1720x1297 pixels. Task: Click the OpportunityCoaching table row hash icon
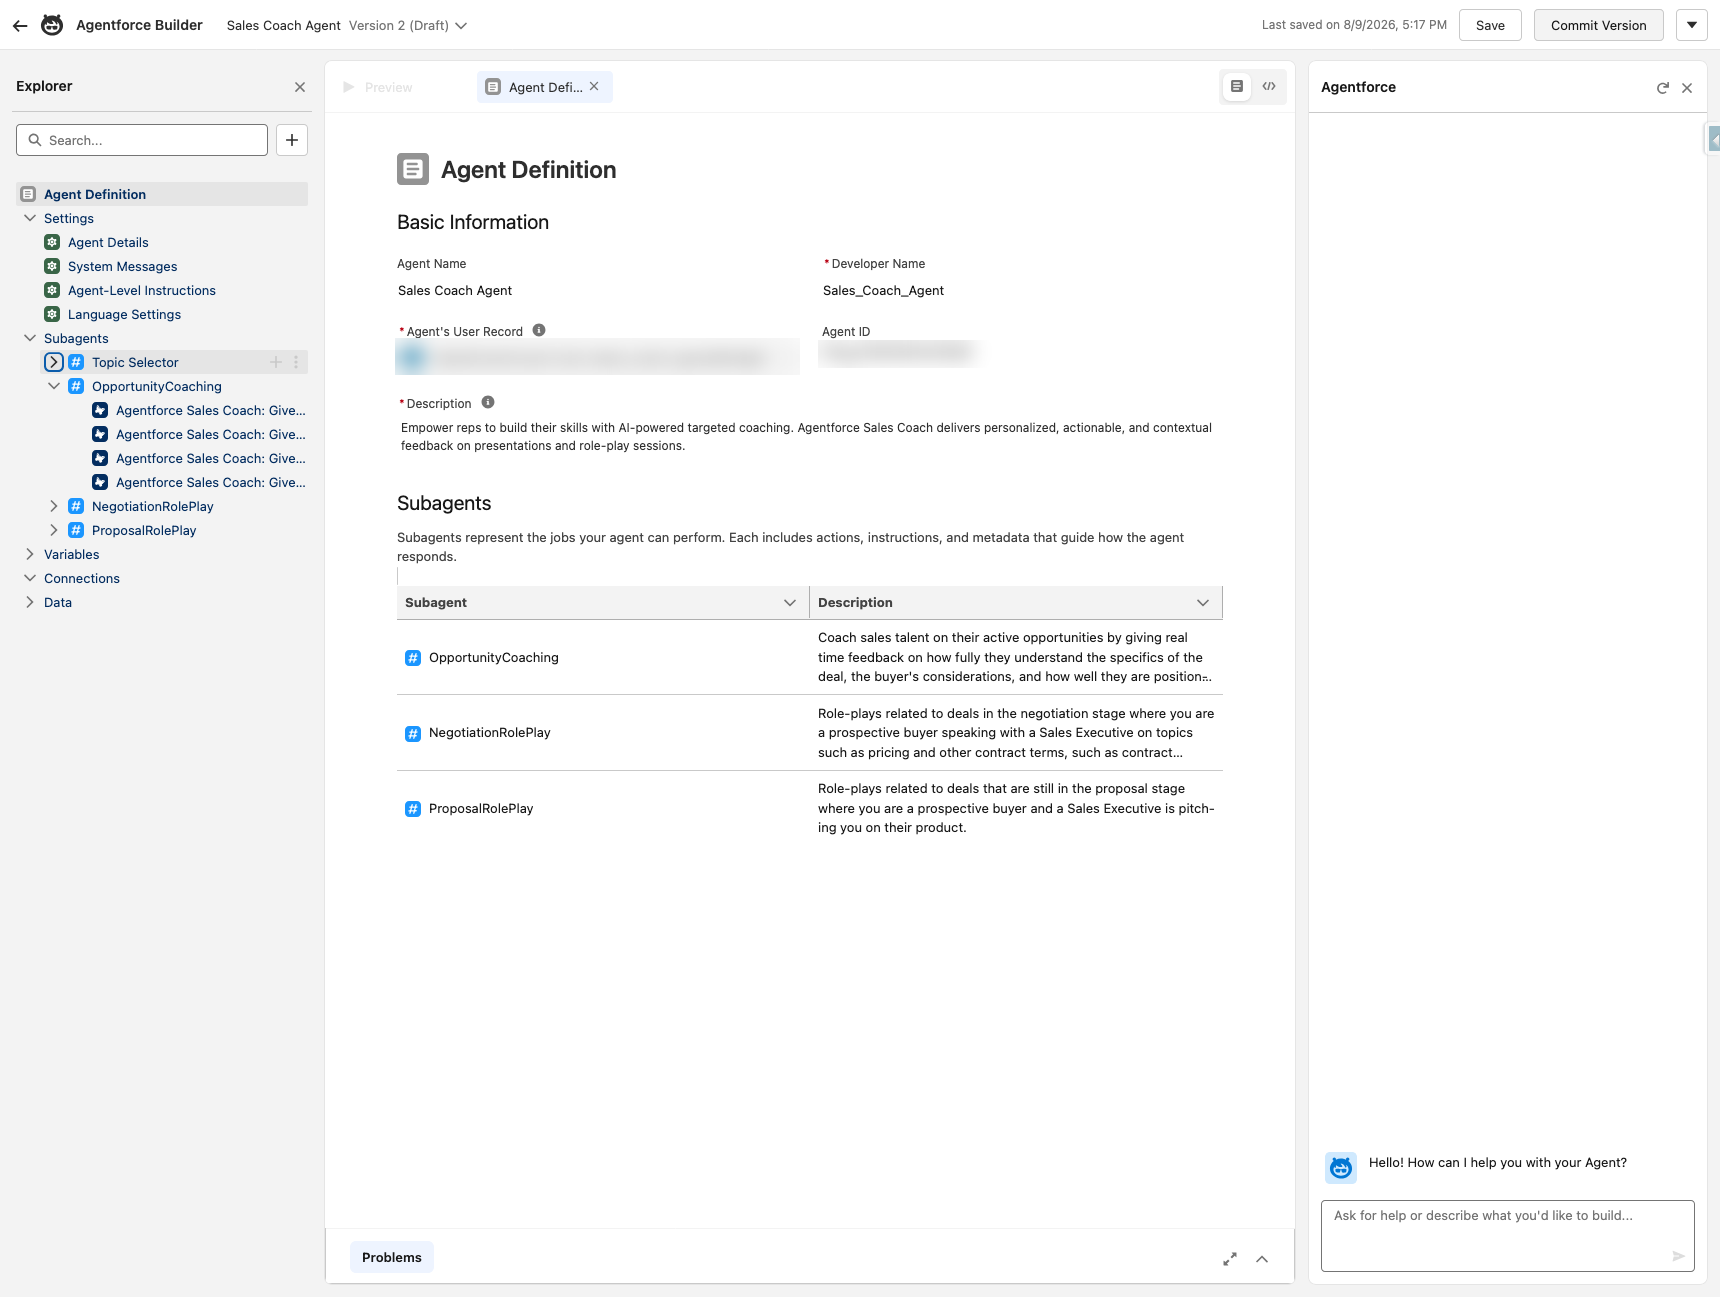coord(413,657)
